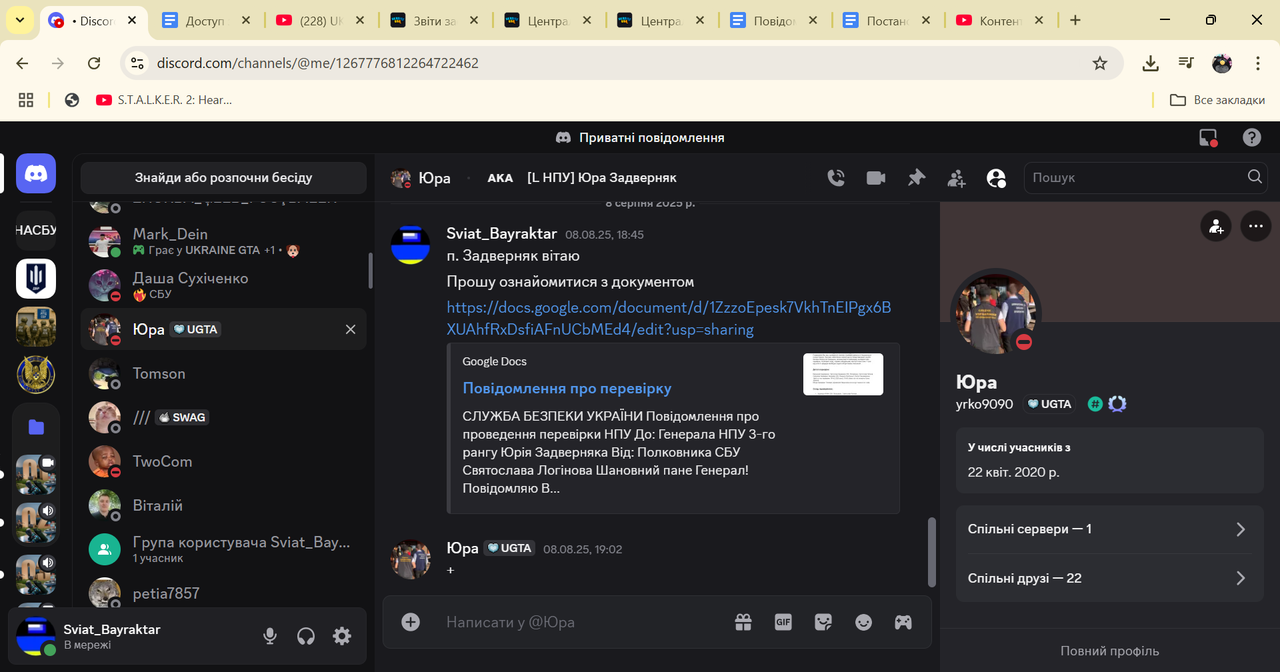This screenshot has height=672, width=1280.
Task: Open more options on Юра's profile
Action: tap(1255, 227)
